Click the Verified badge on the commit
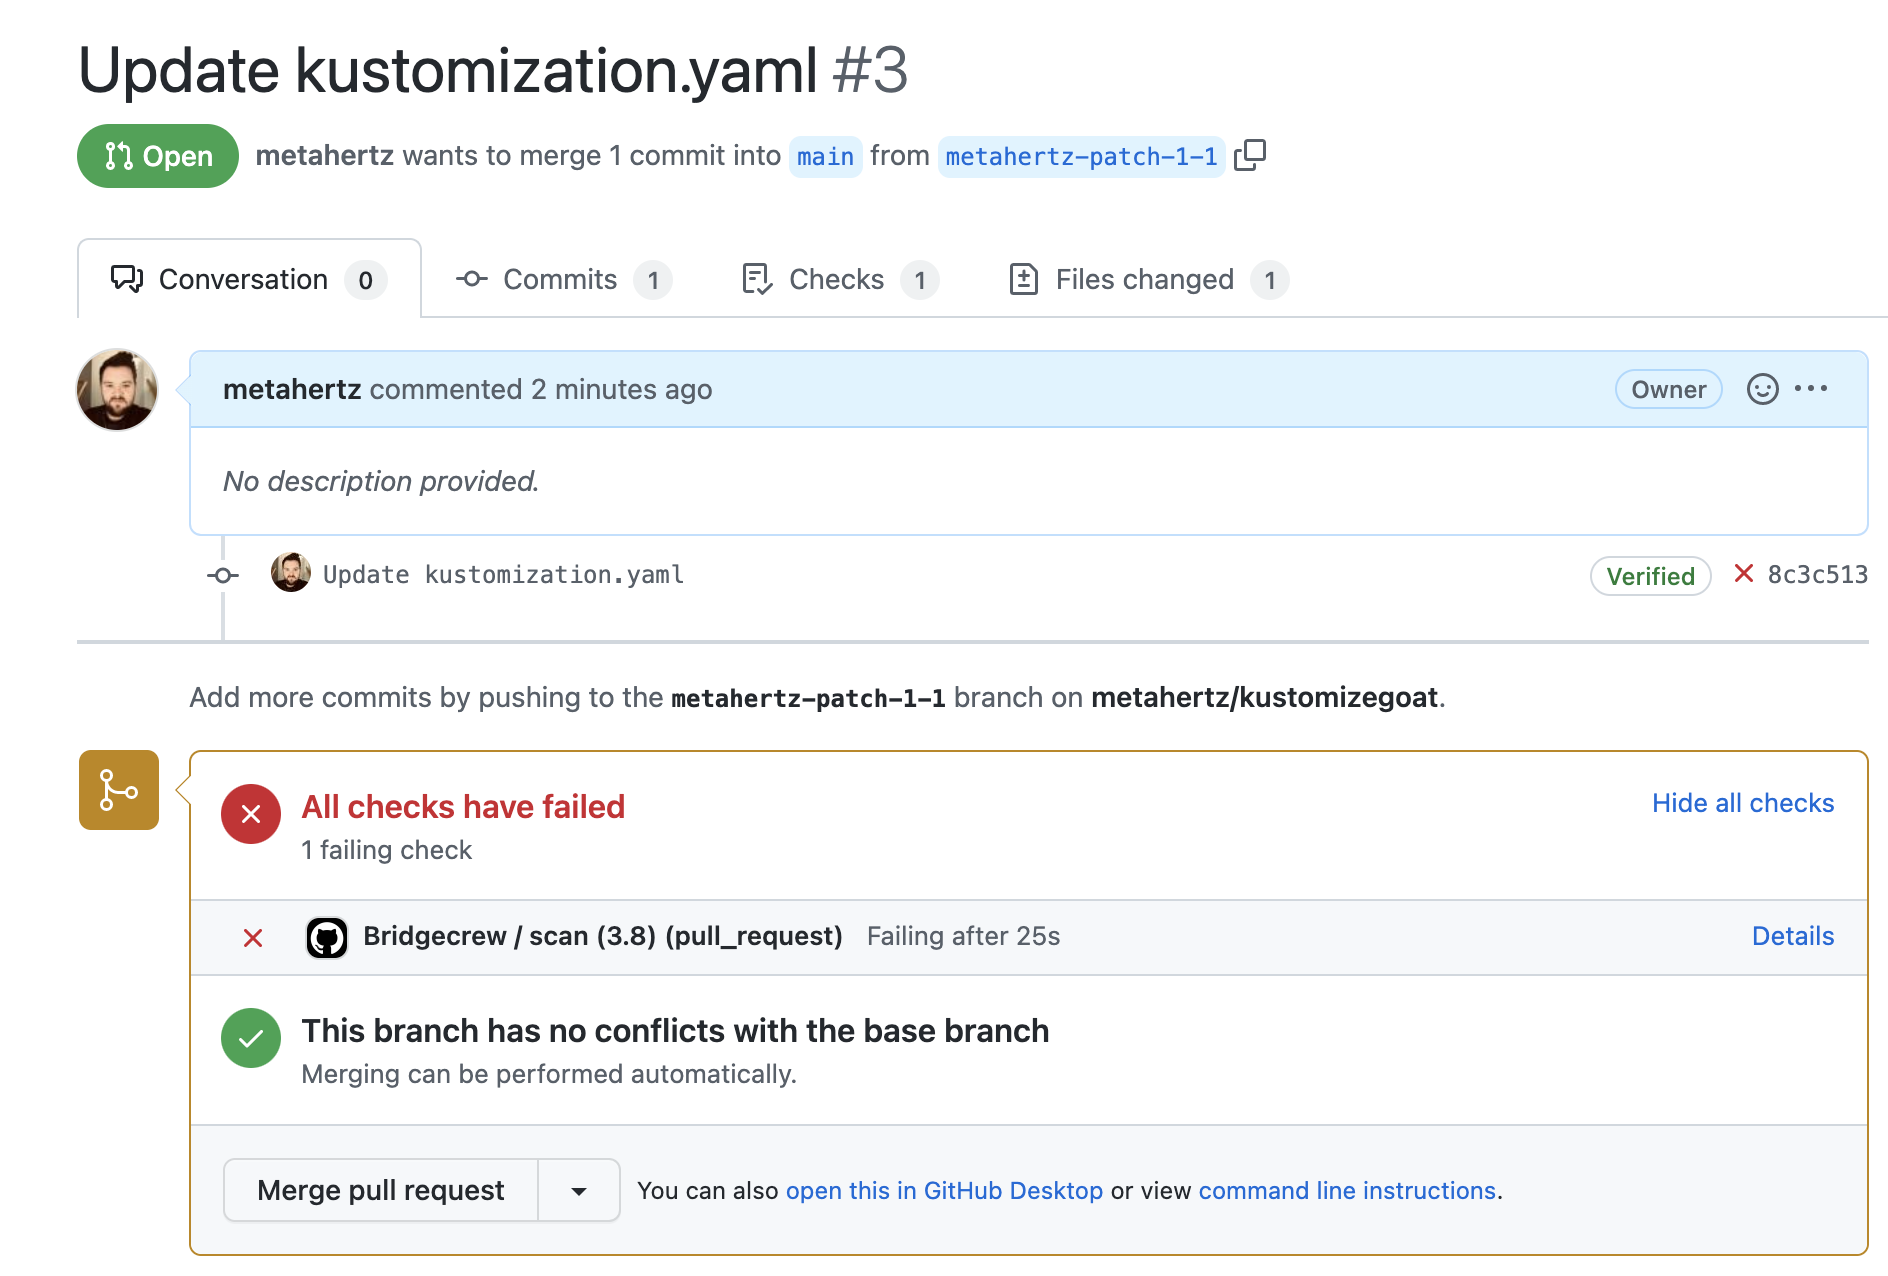This screenshot has height=1276, width=1888. click(1650, 576)
